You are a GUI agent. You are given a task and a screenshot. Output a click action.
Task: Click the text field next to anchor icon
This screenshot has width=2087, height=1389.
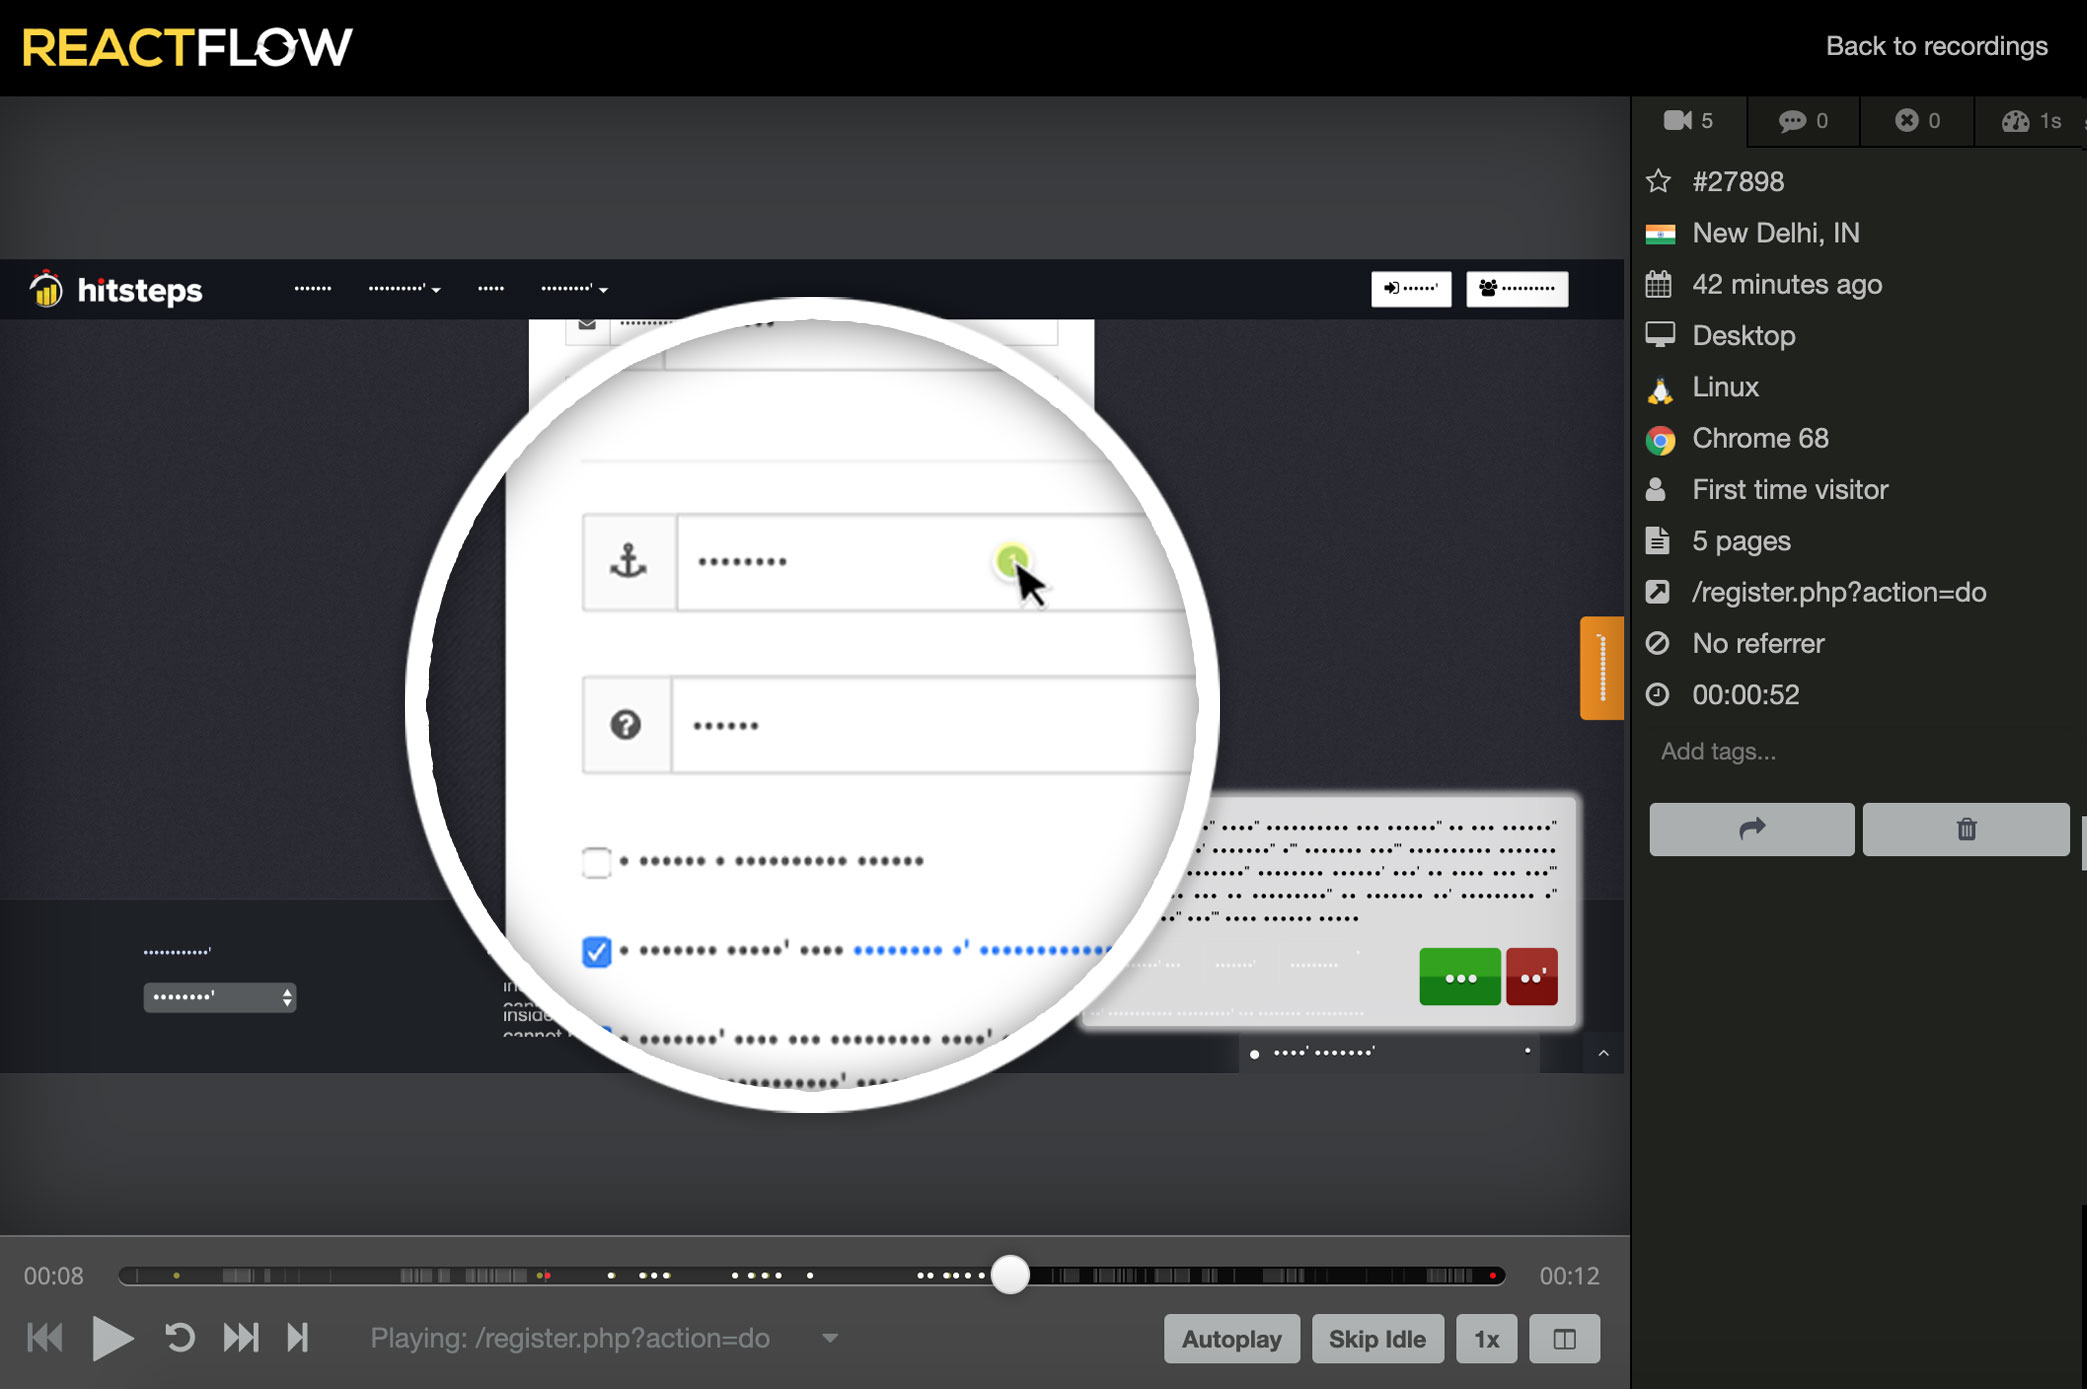point(936,562)
